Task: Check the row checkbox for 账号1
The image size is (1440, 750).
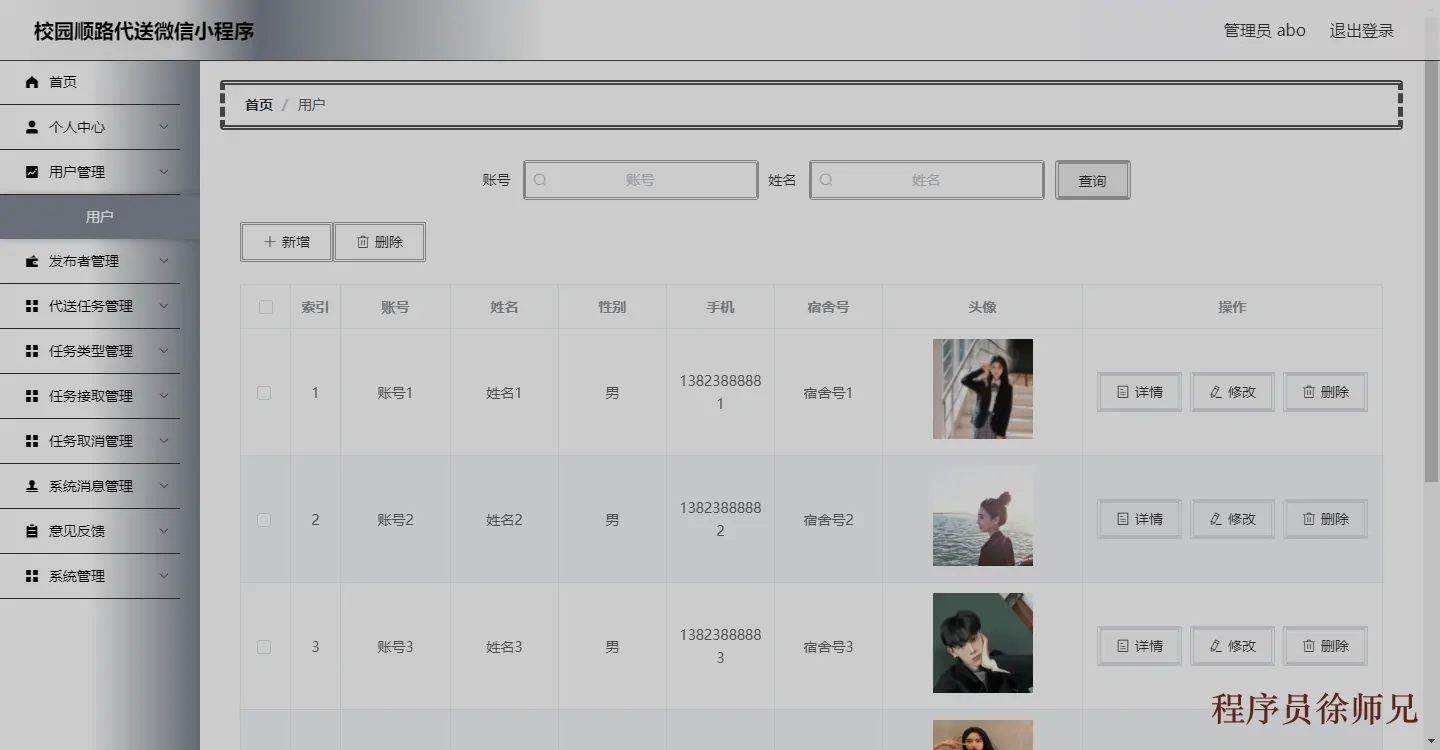Action: (x=264, y=393)
